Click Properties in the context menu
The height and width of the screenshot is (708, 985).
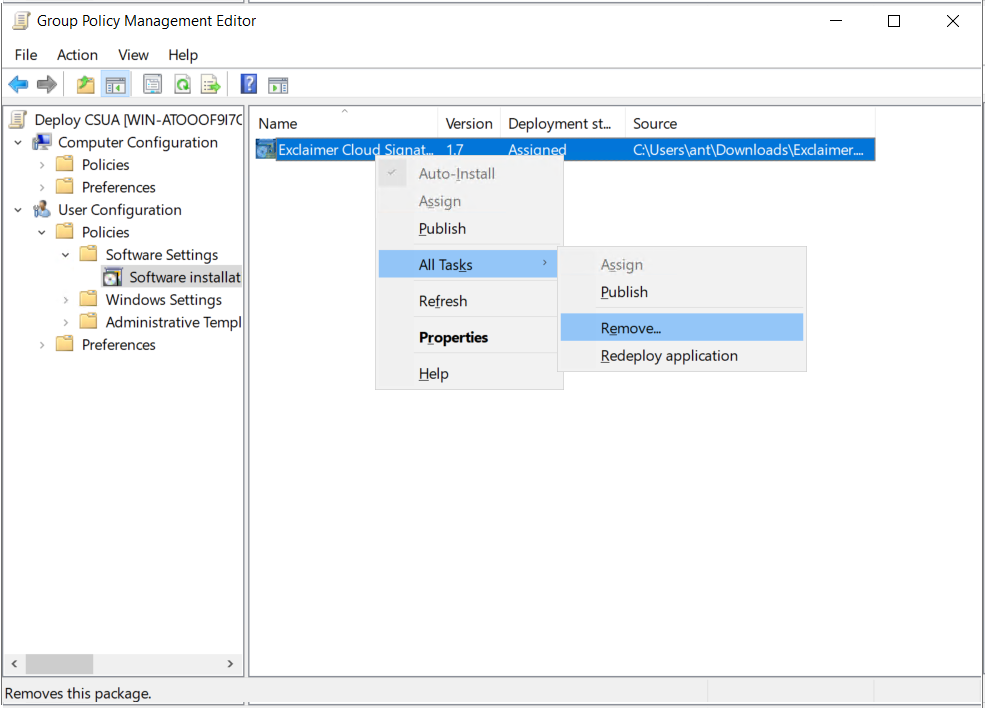click(453, 338)
